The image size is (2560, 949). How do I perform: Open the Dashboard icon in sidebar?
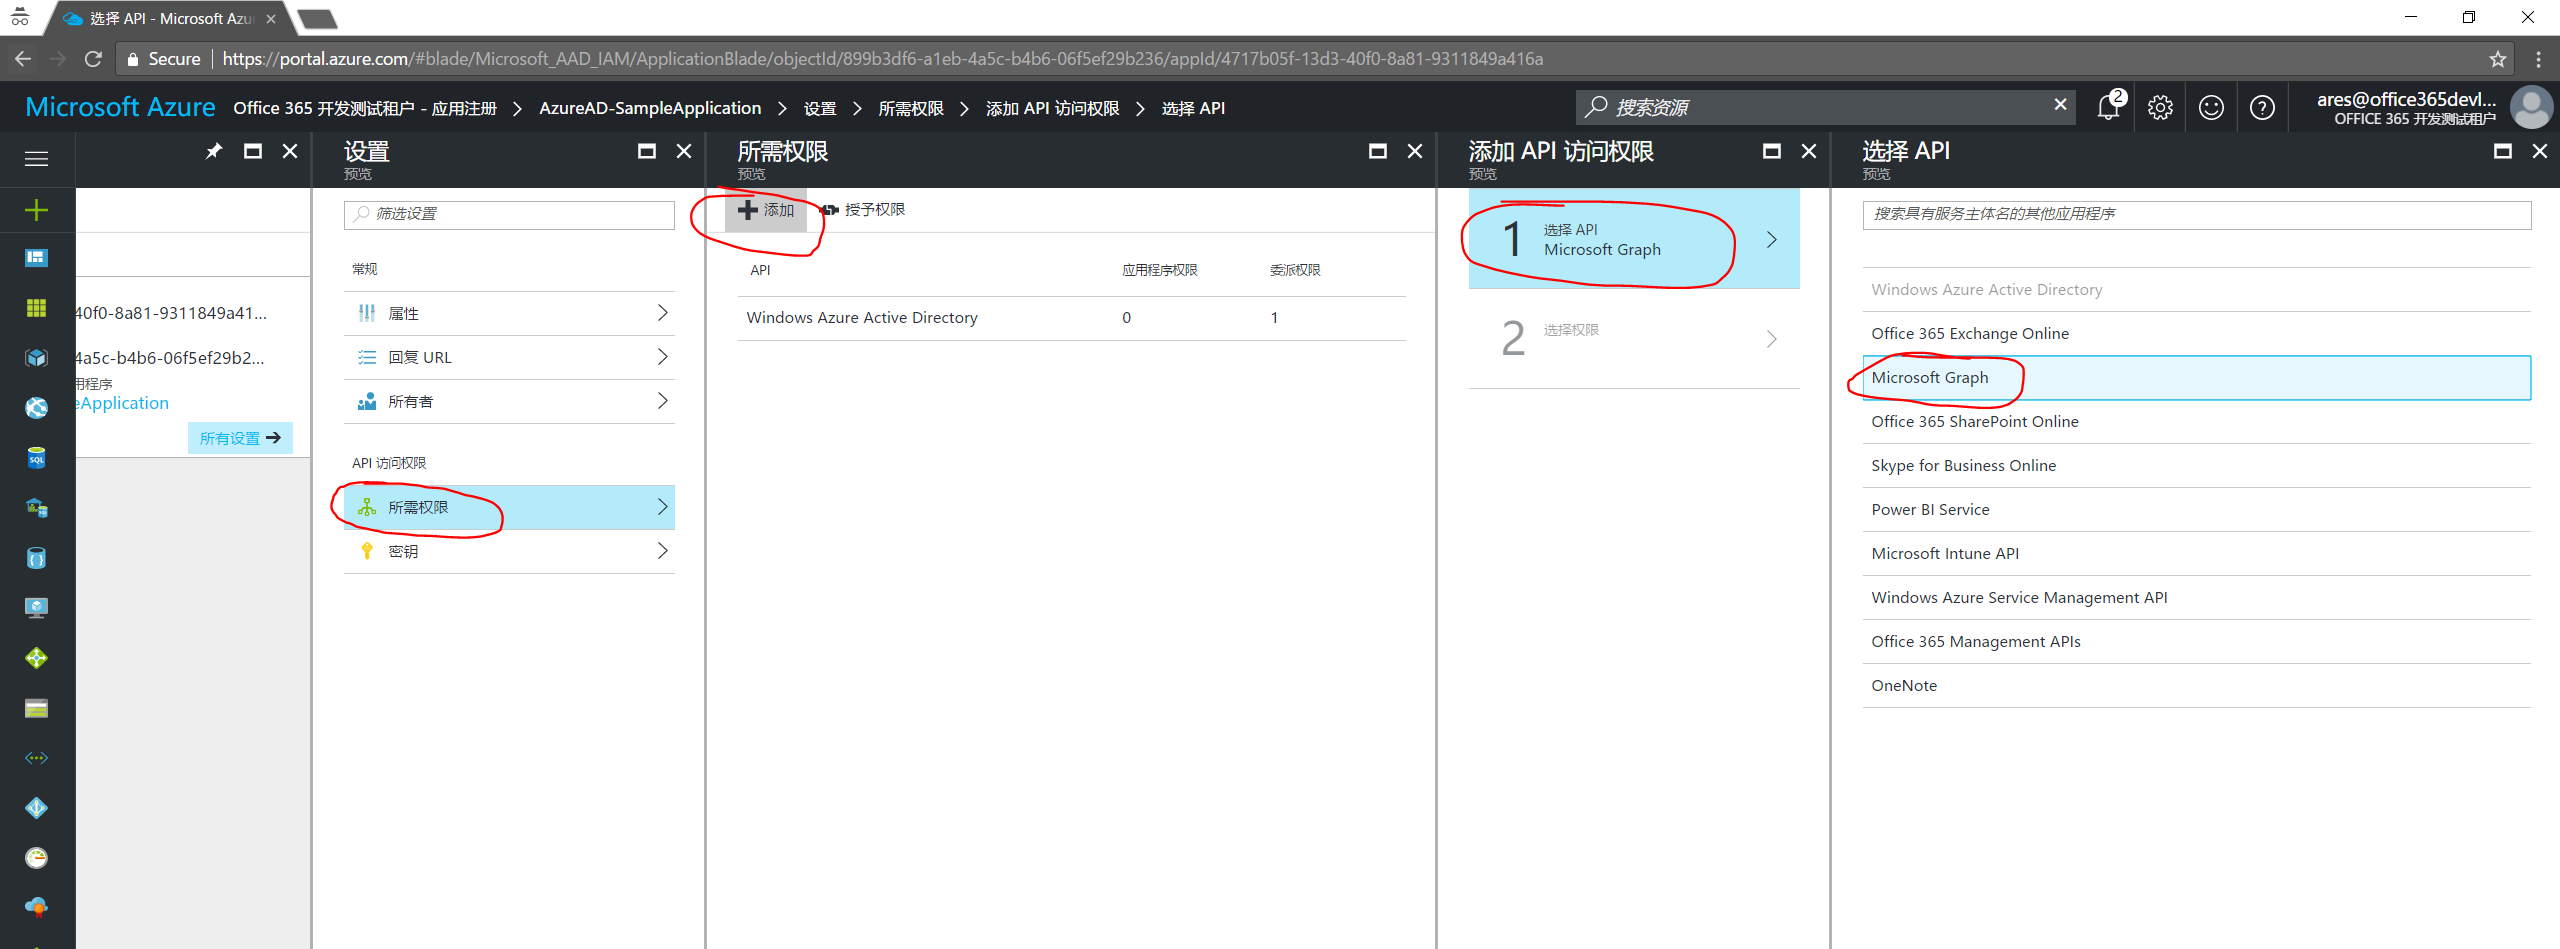pyautogui.click(x=36, y=259)
